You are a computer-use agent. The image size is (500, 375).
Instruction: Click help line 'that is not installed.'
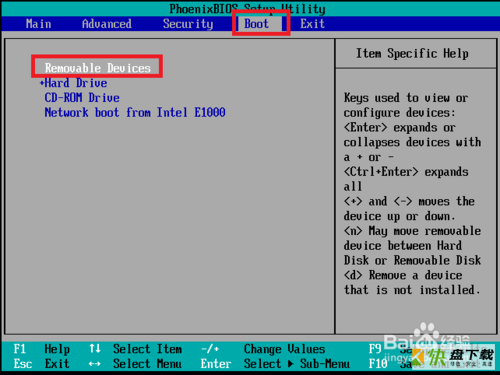412,290
